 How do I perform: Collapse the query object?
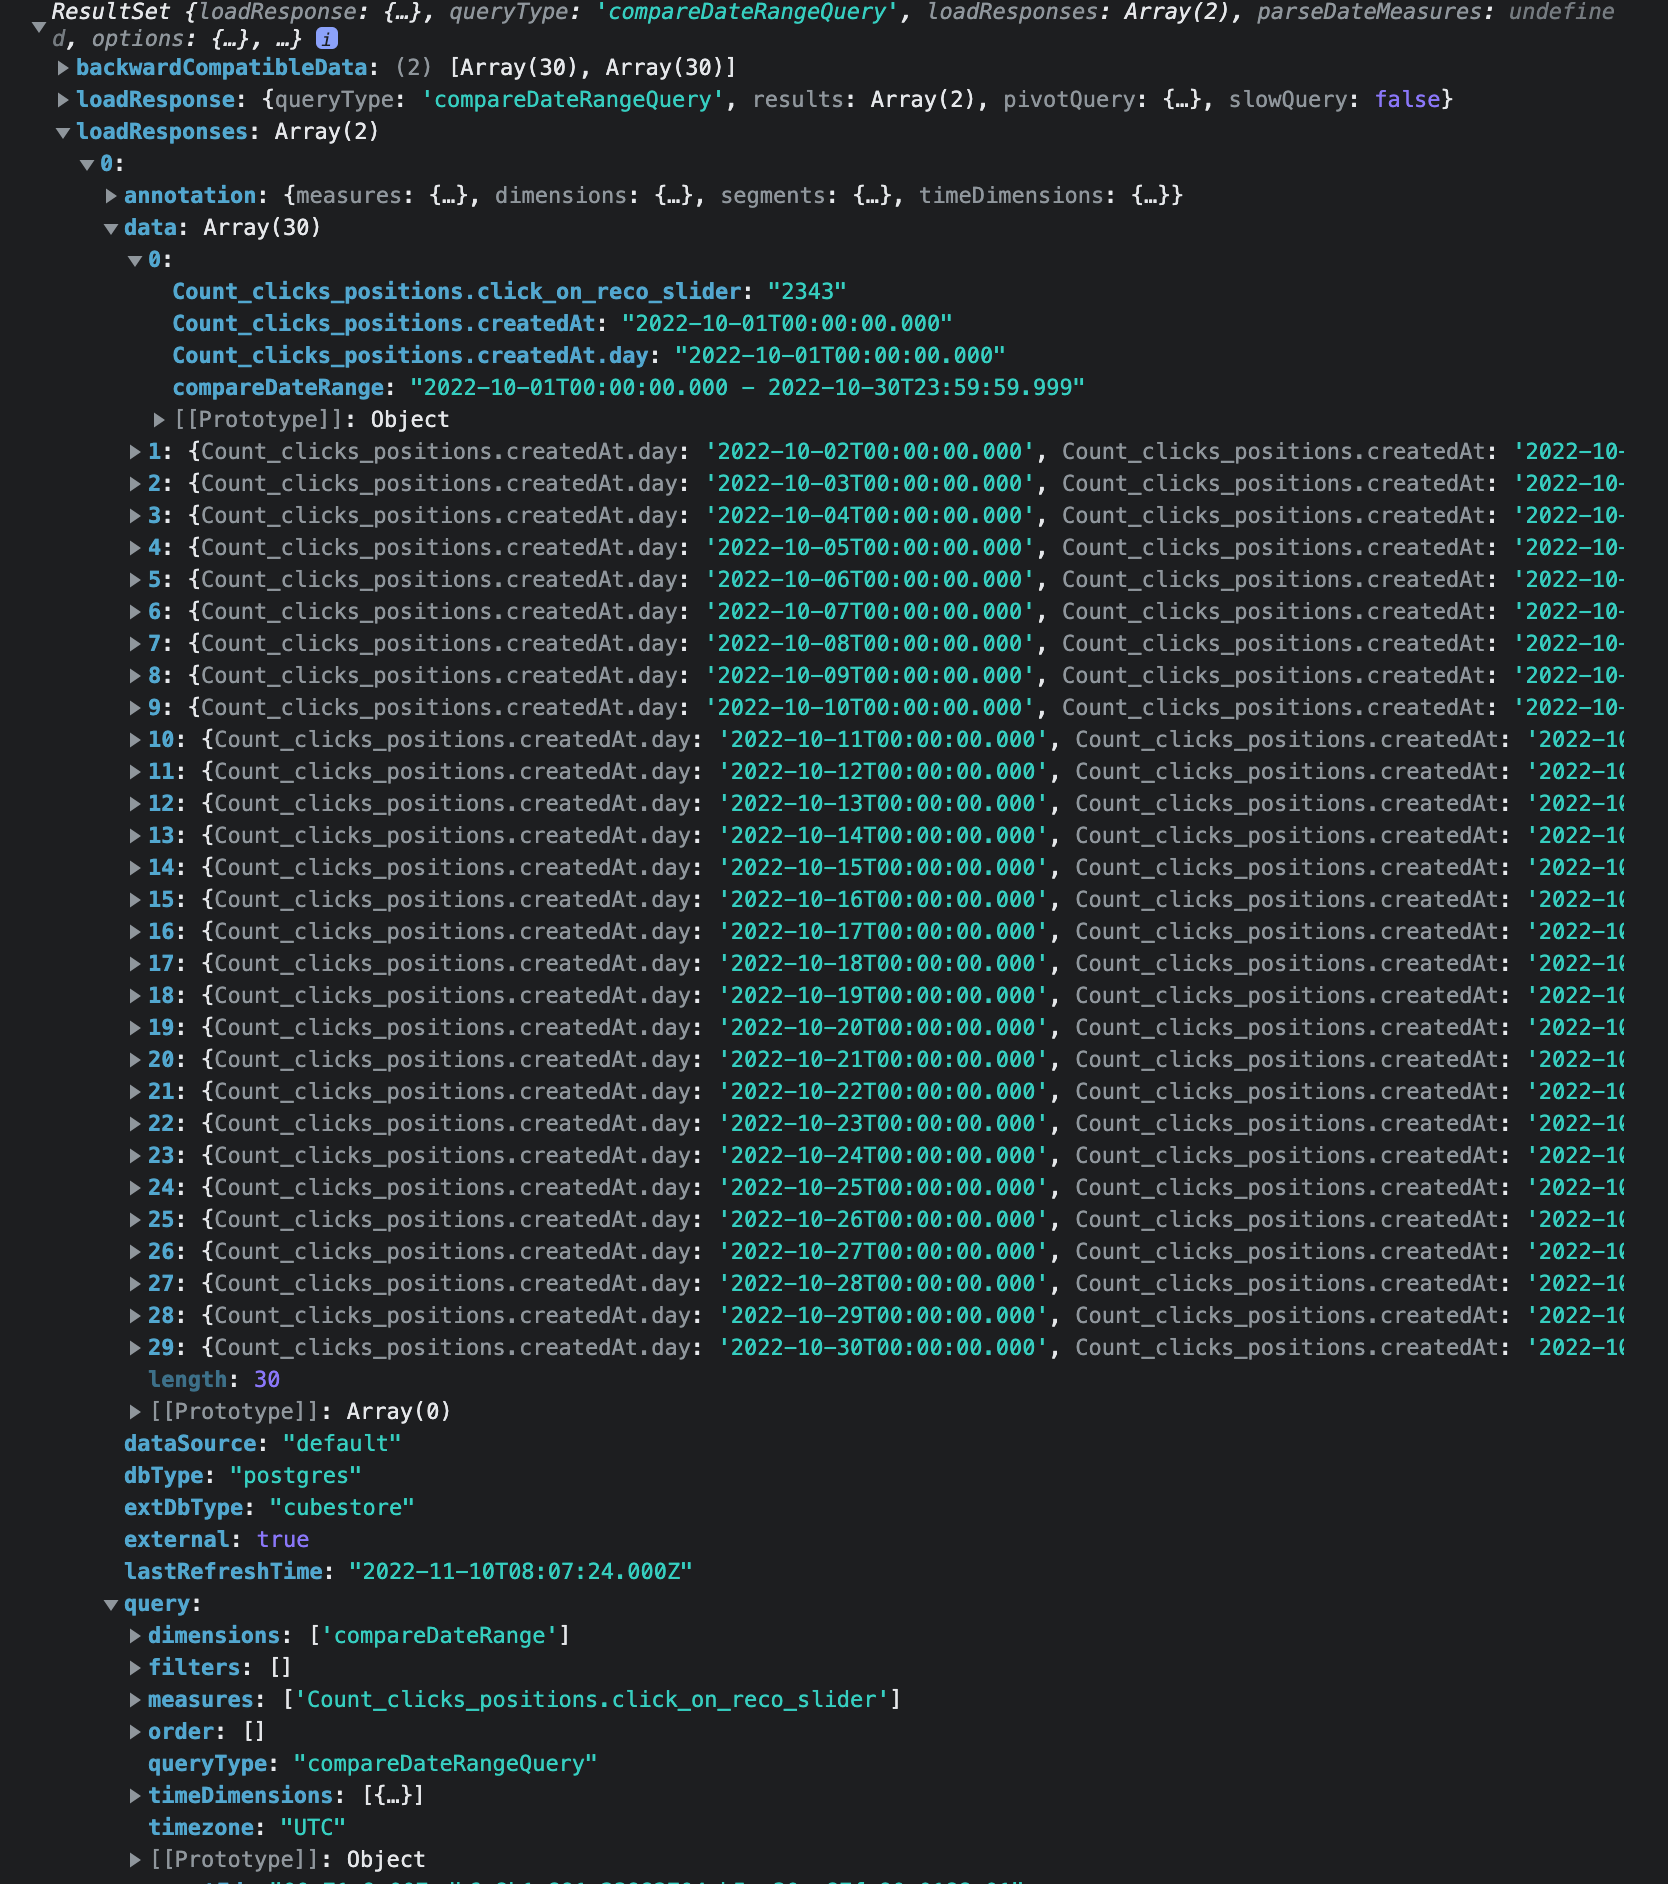pos(110,1604)
